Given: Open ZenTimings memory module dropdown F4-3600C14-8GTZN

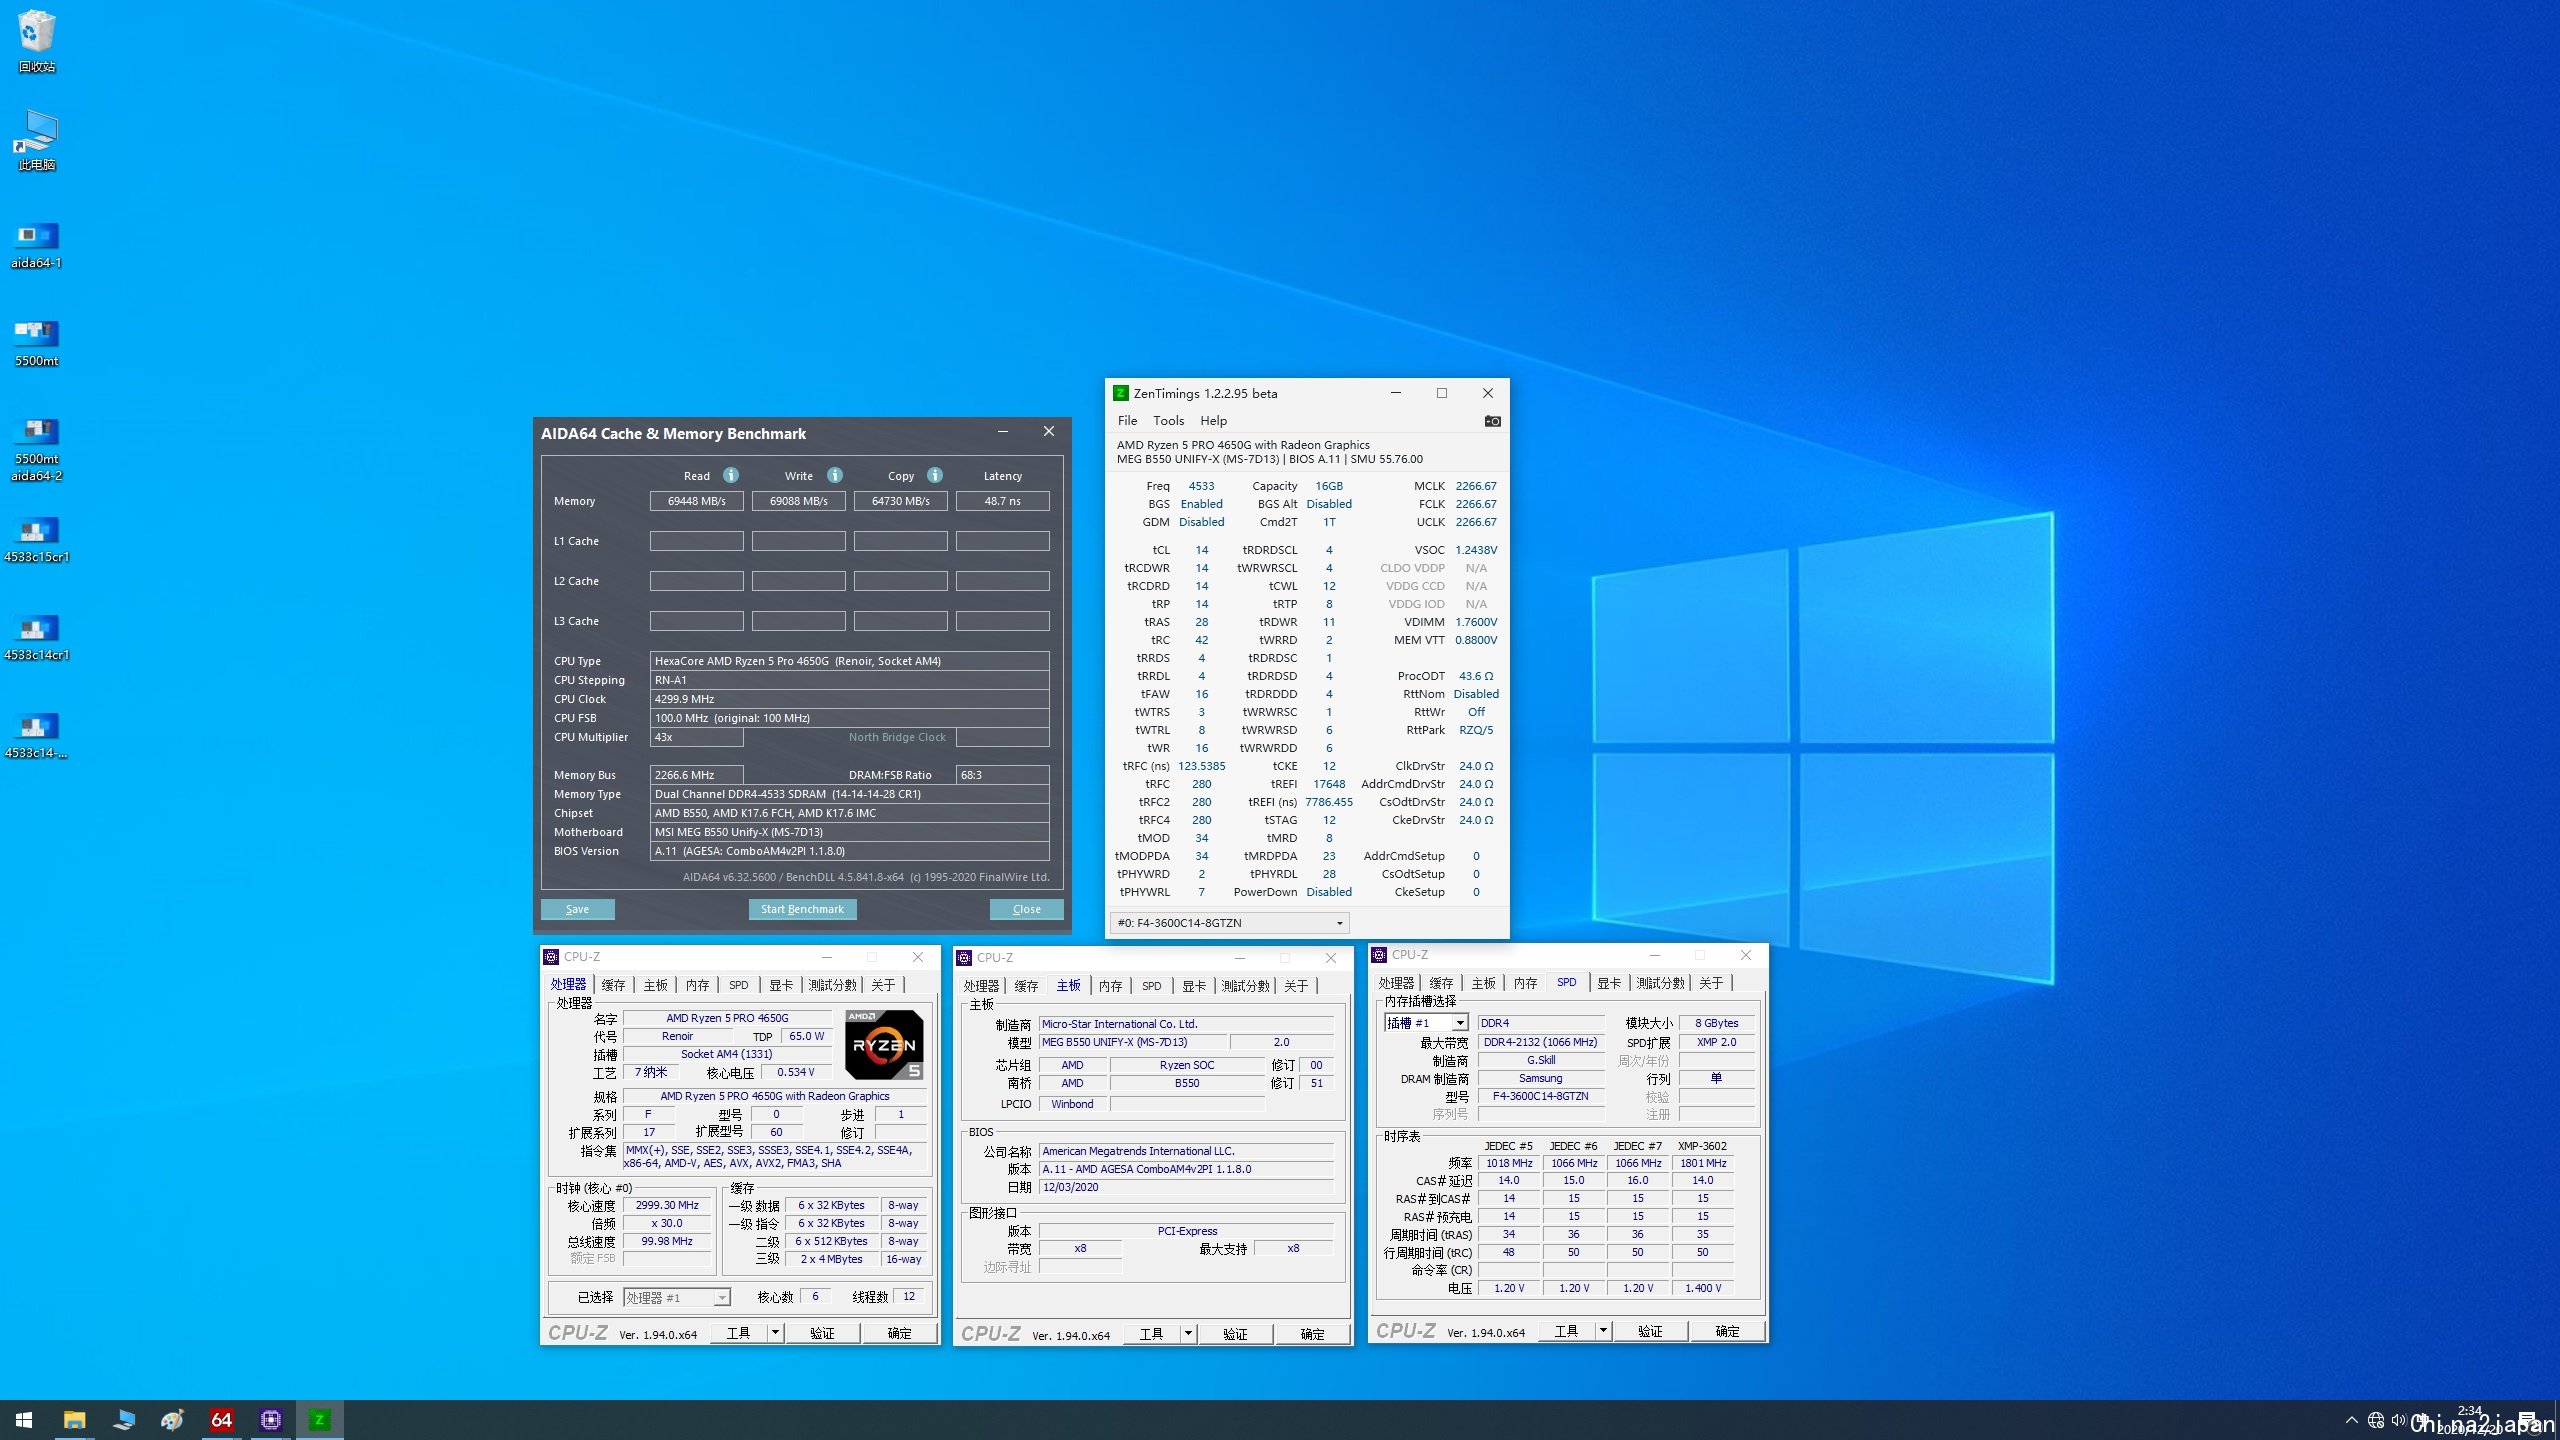Looking at the screenshot, I should [1230, 923].
